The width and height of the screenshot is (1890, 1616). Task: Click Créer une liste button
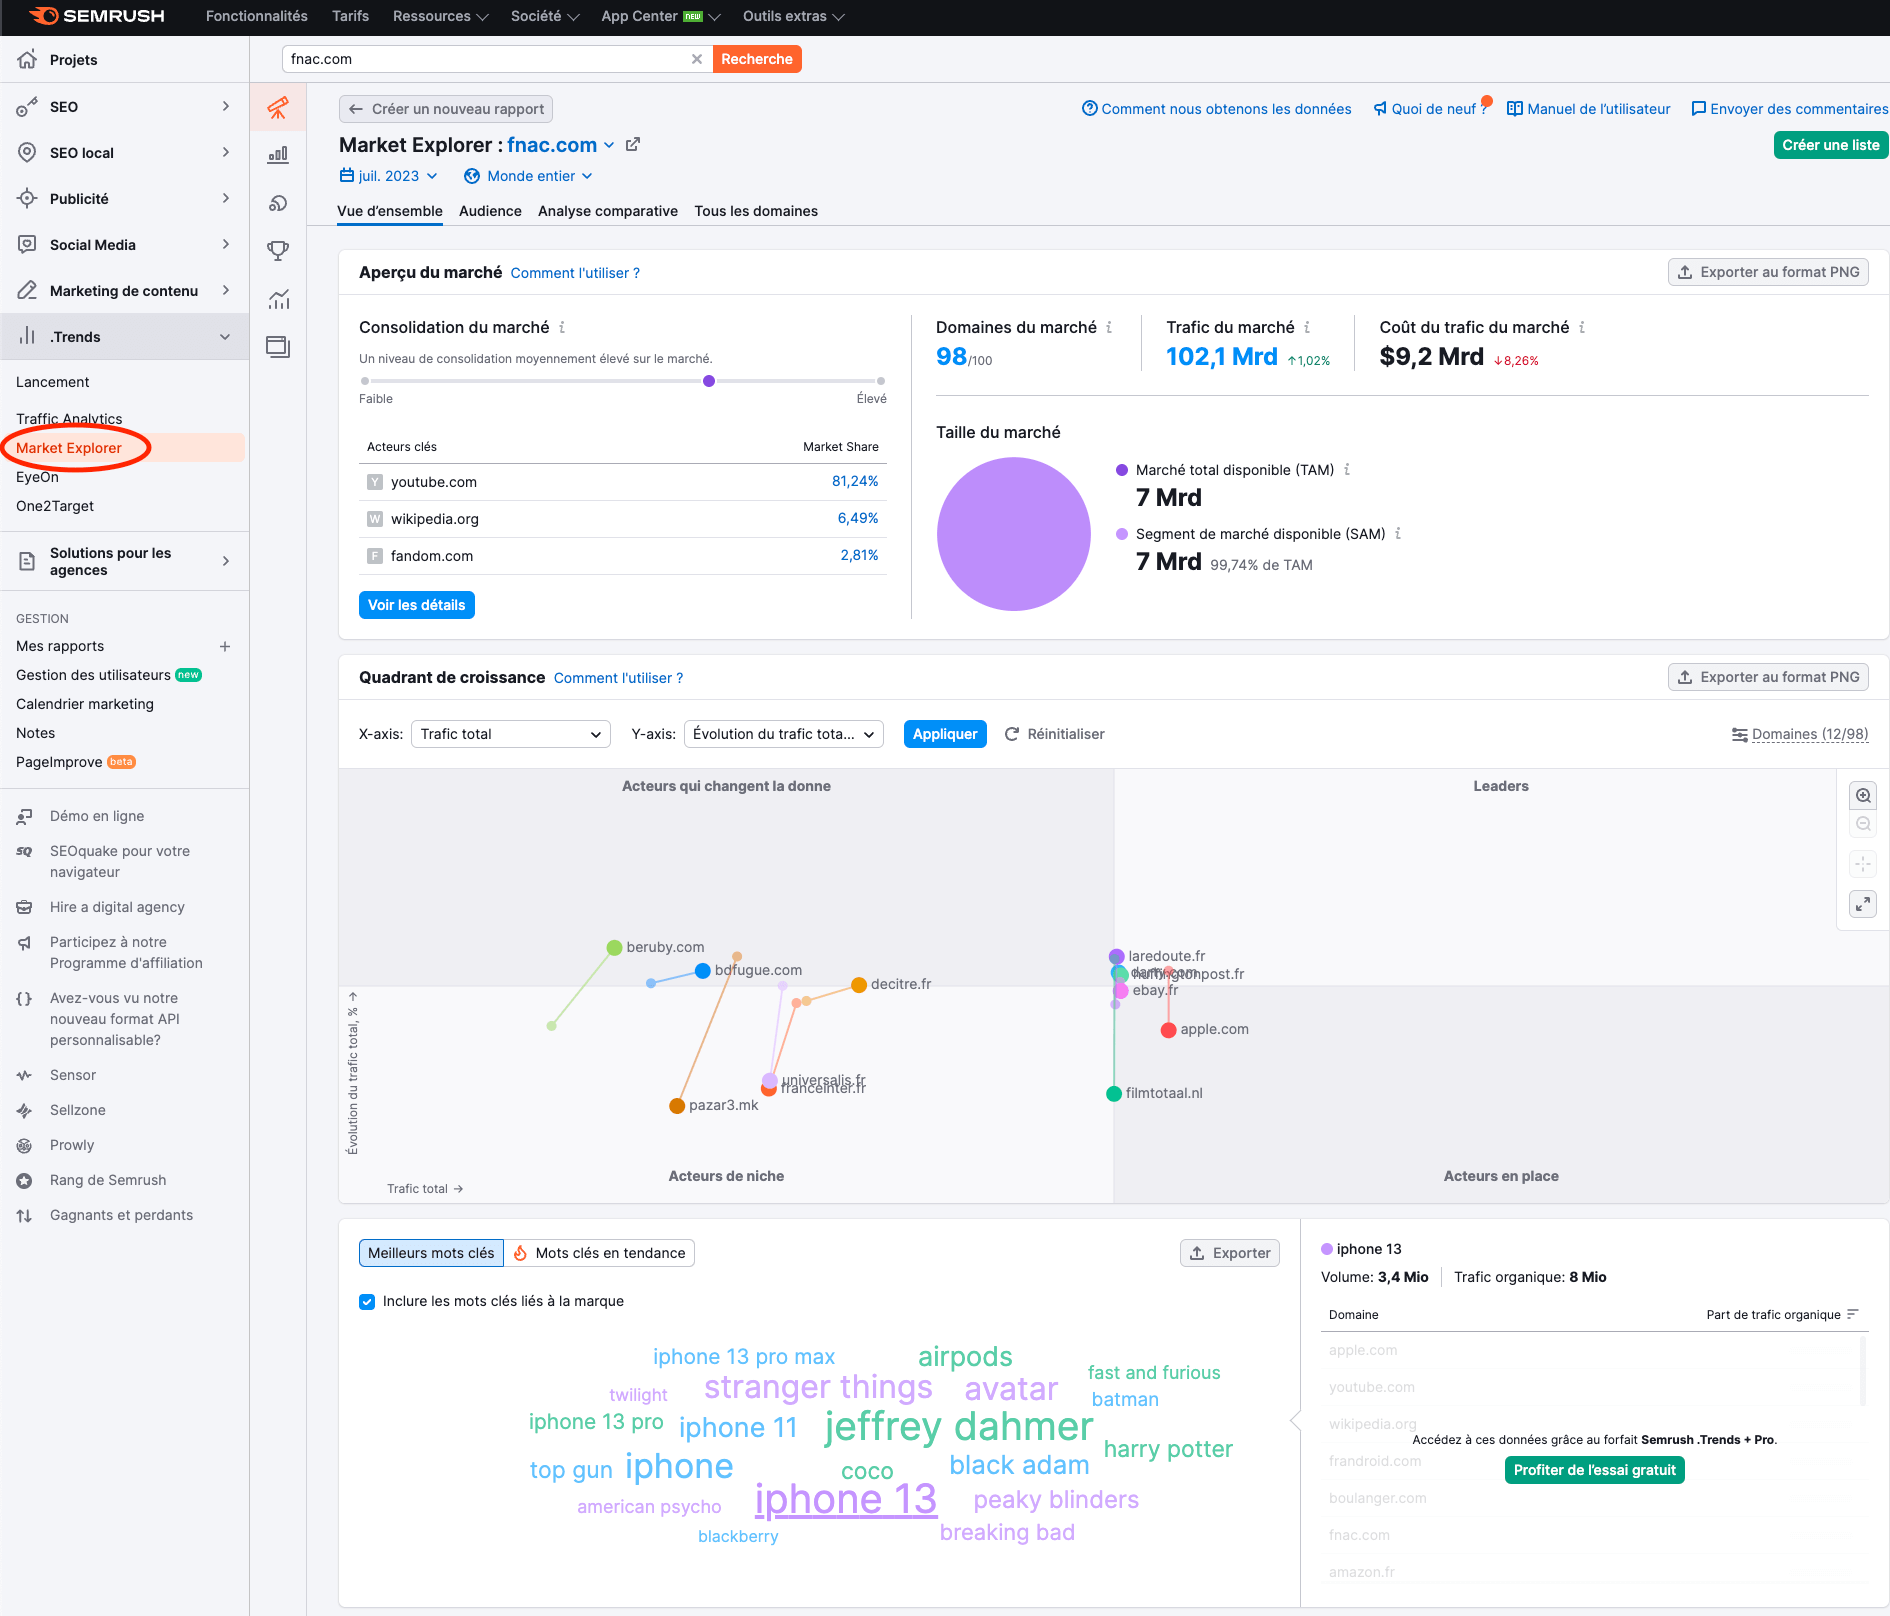[1830, 145]
